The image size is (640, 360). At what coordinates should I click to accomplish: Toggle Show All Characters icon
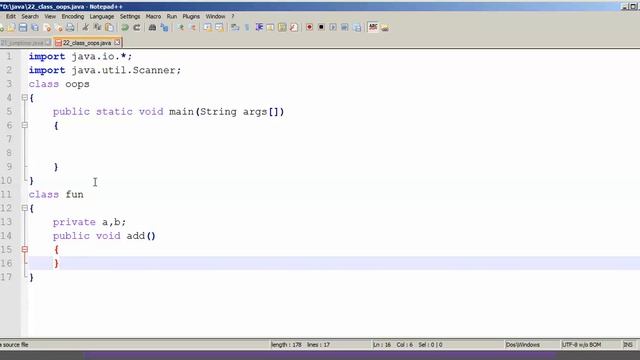point(247,27)
